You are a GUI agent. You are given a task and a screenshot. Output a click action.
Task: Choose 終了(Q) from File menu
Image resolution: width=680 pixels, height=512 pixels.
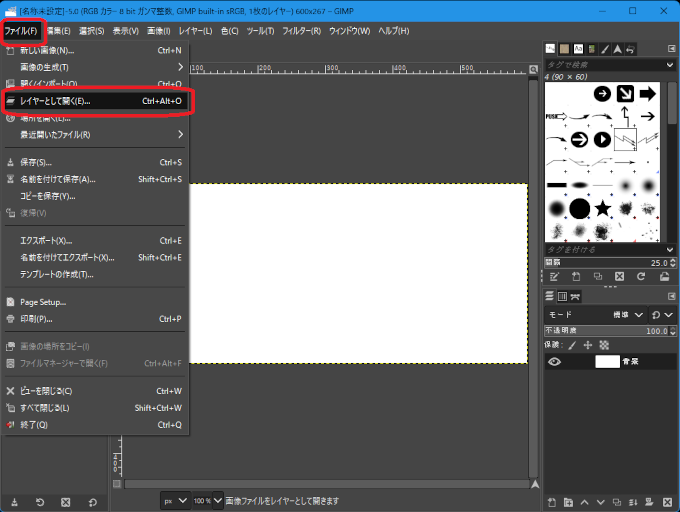[95, 425]
